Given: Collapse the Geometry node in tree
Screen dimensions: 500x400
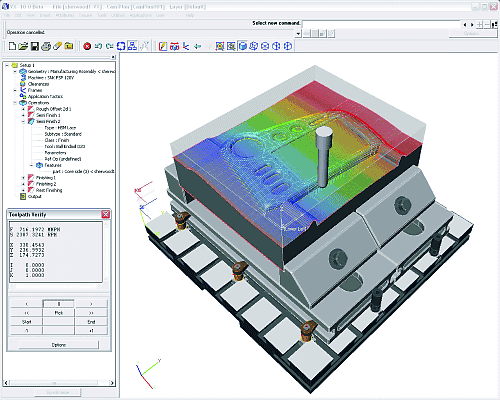Looking at the screenshot, I should click(x=15, y=72).
